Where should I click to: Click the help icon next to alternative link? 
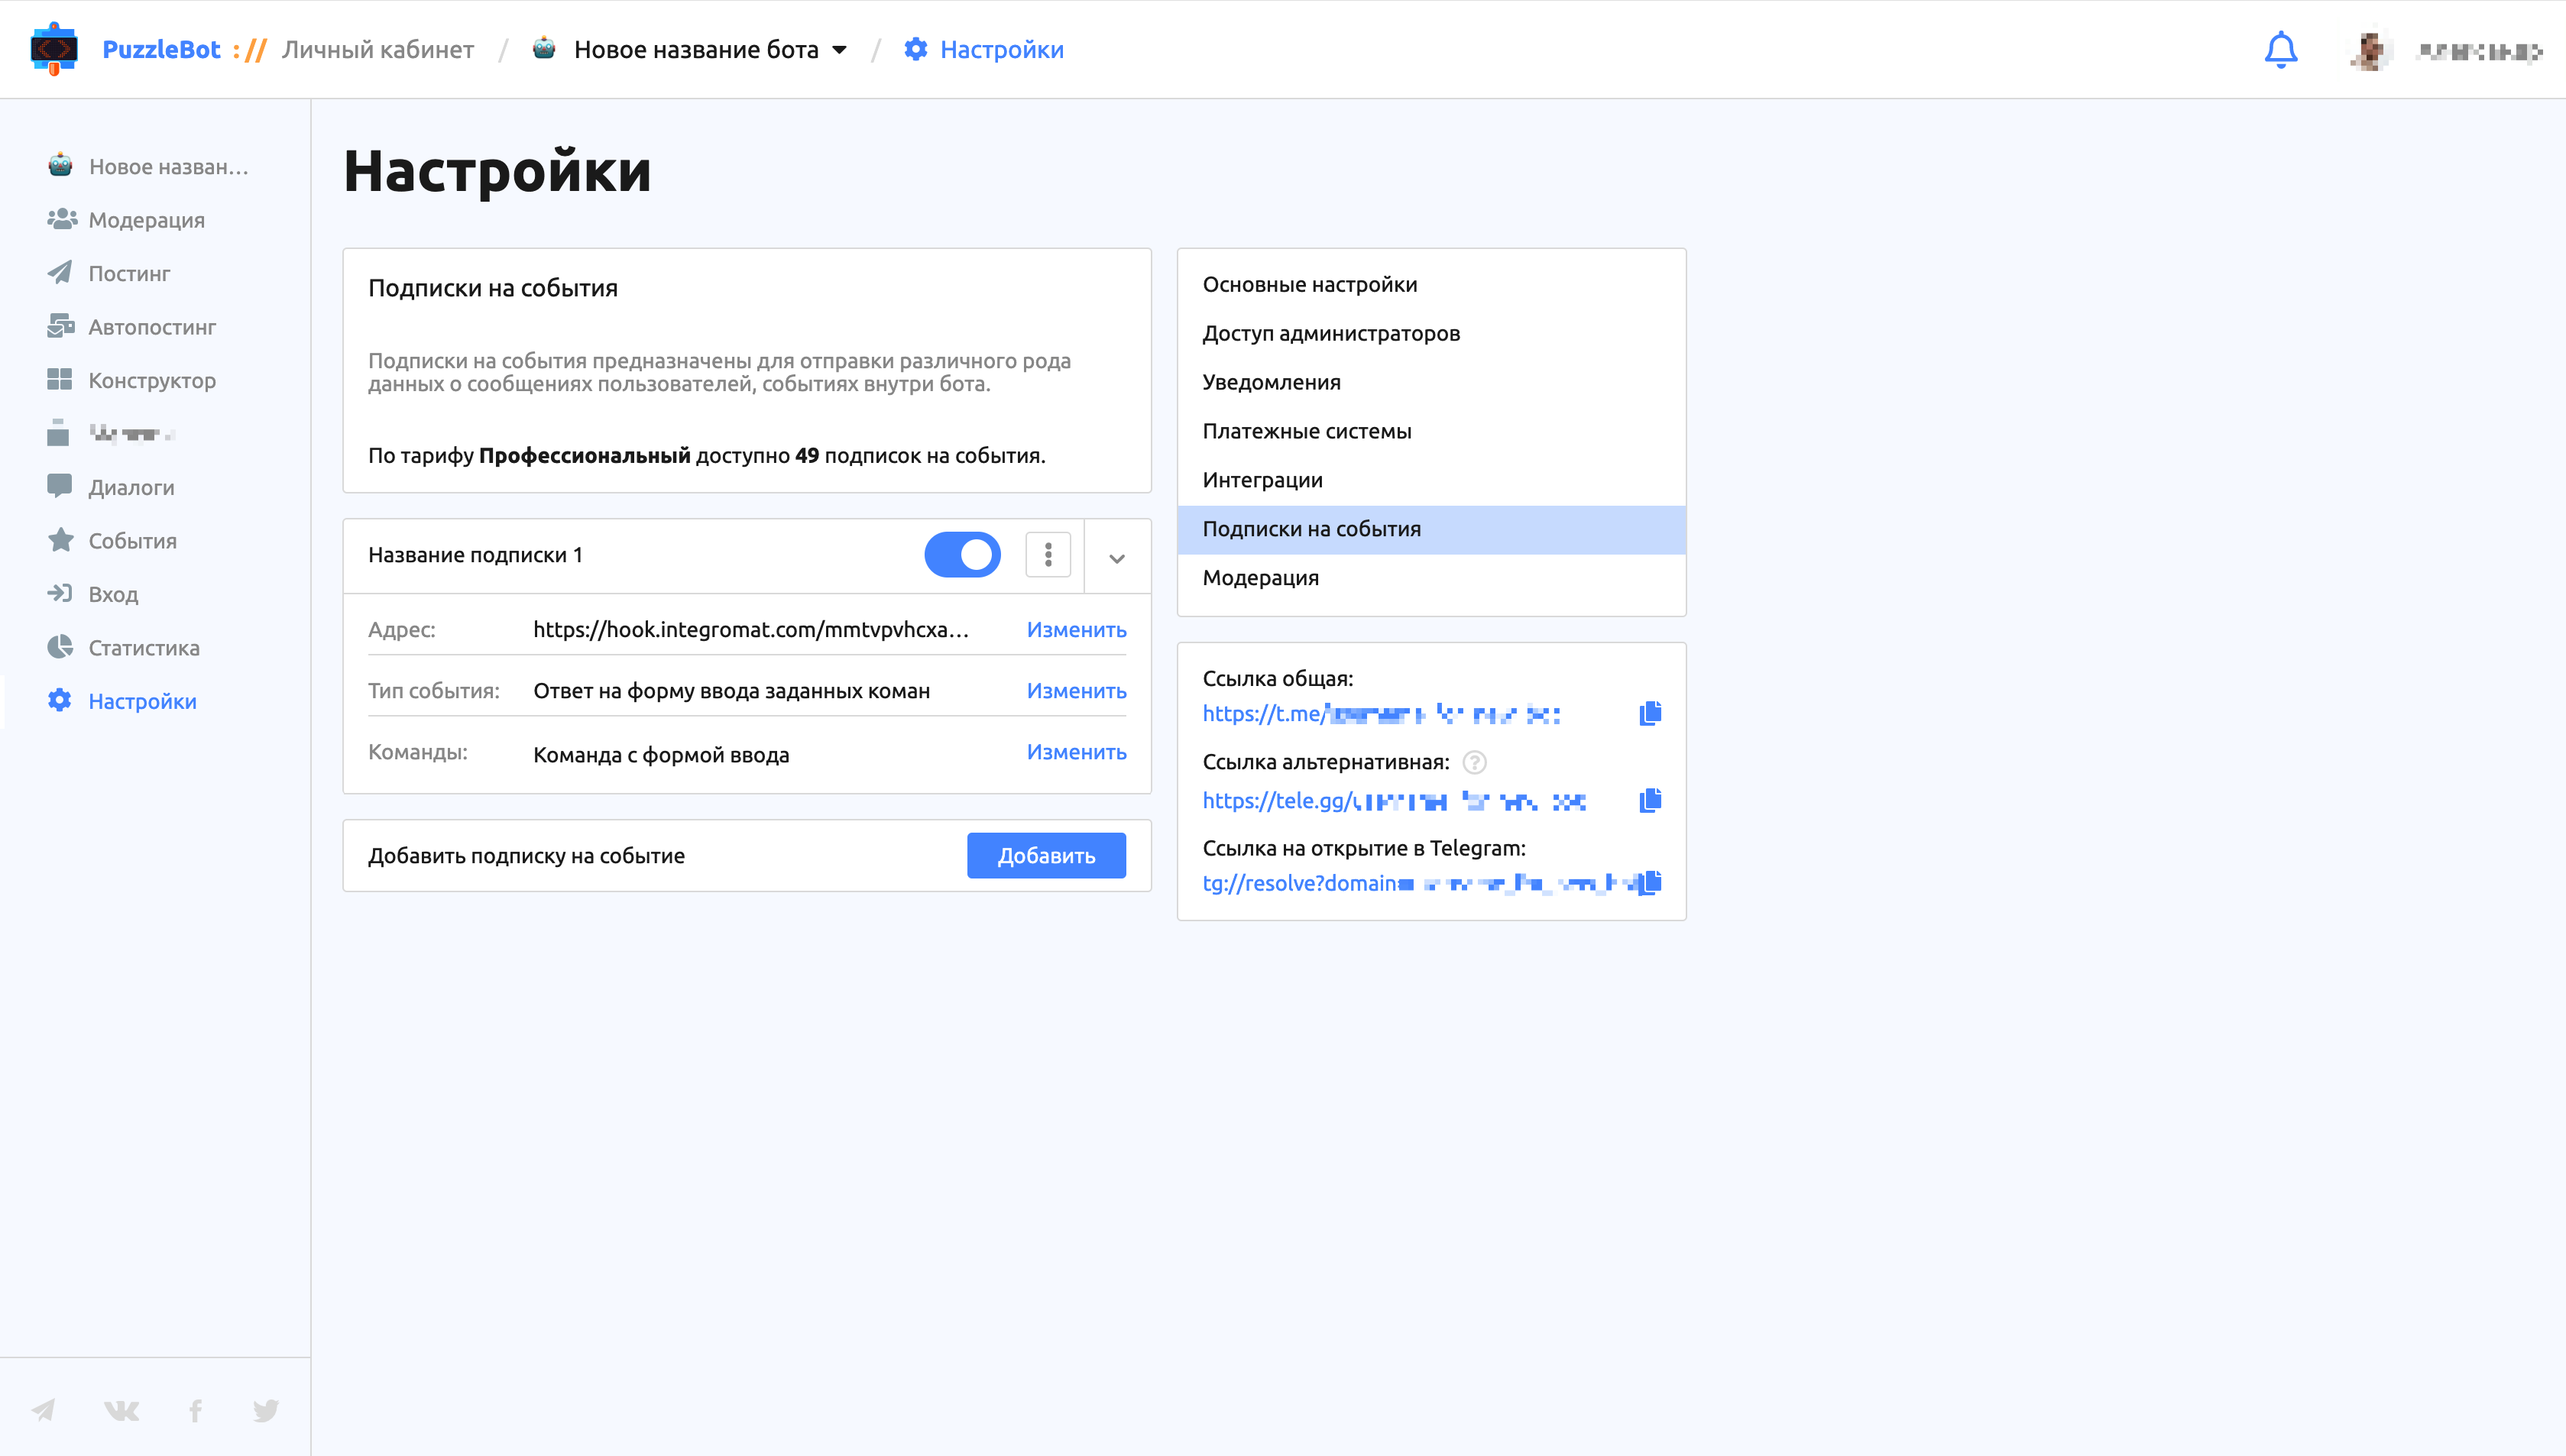pos(1474,762)
